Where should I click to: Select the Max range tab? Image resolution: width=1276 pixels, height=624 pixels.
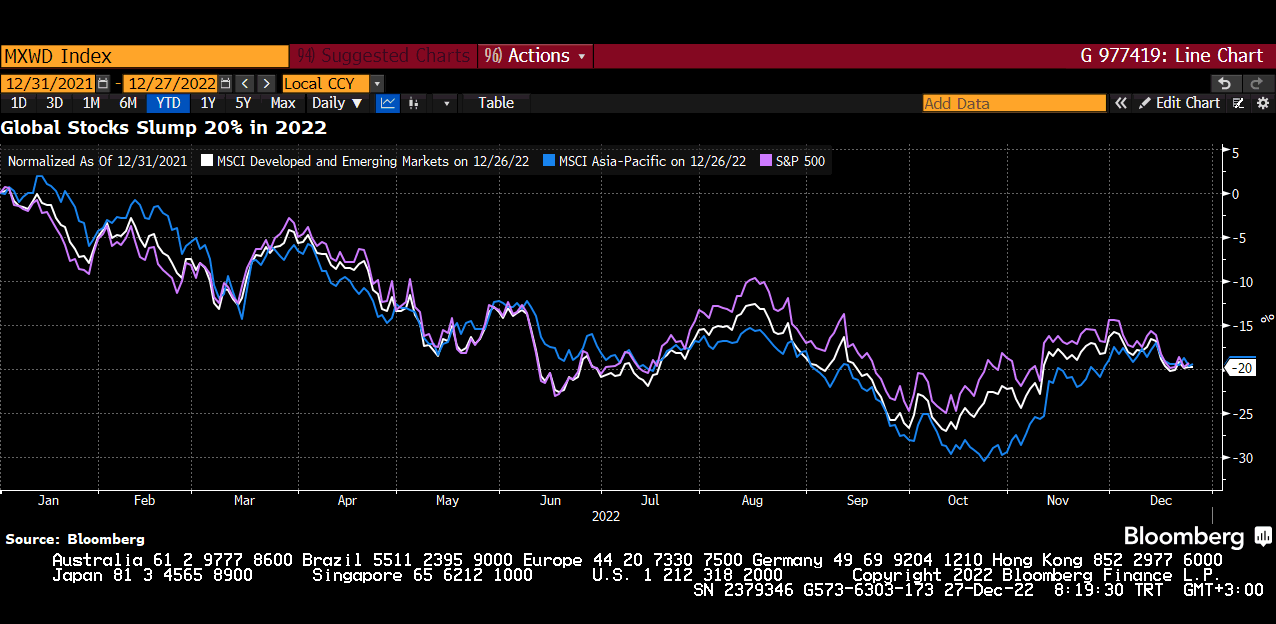[283, 103]
